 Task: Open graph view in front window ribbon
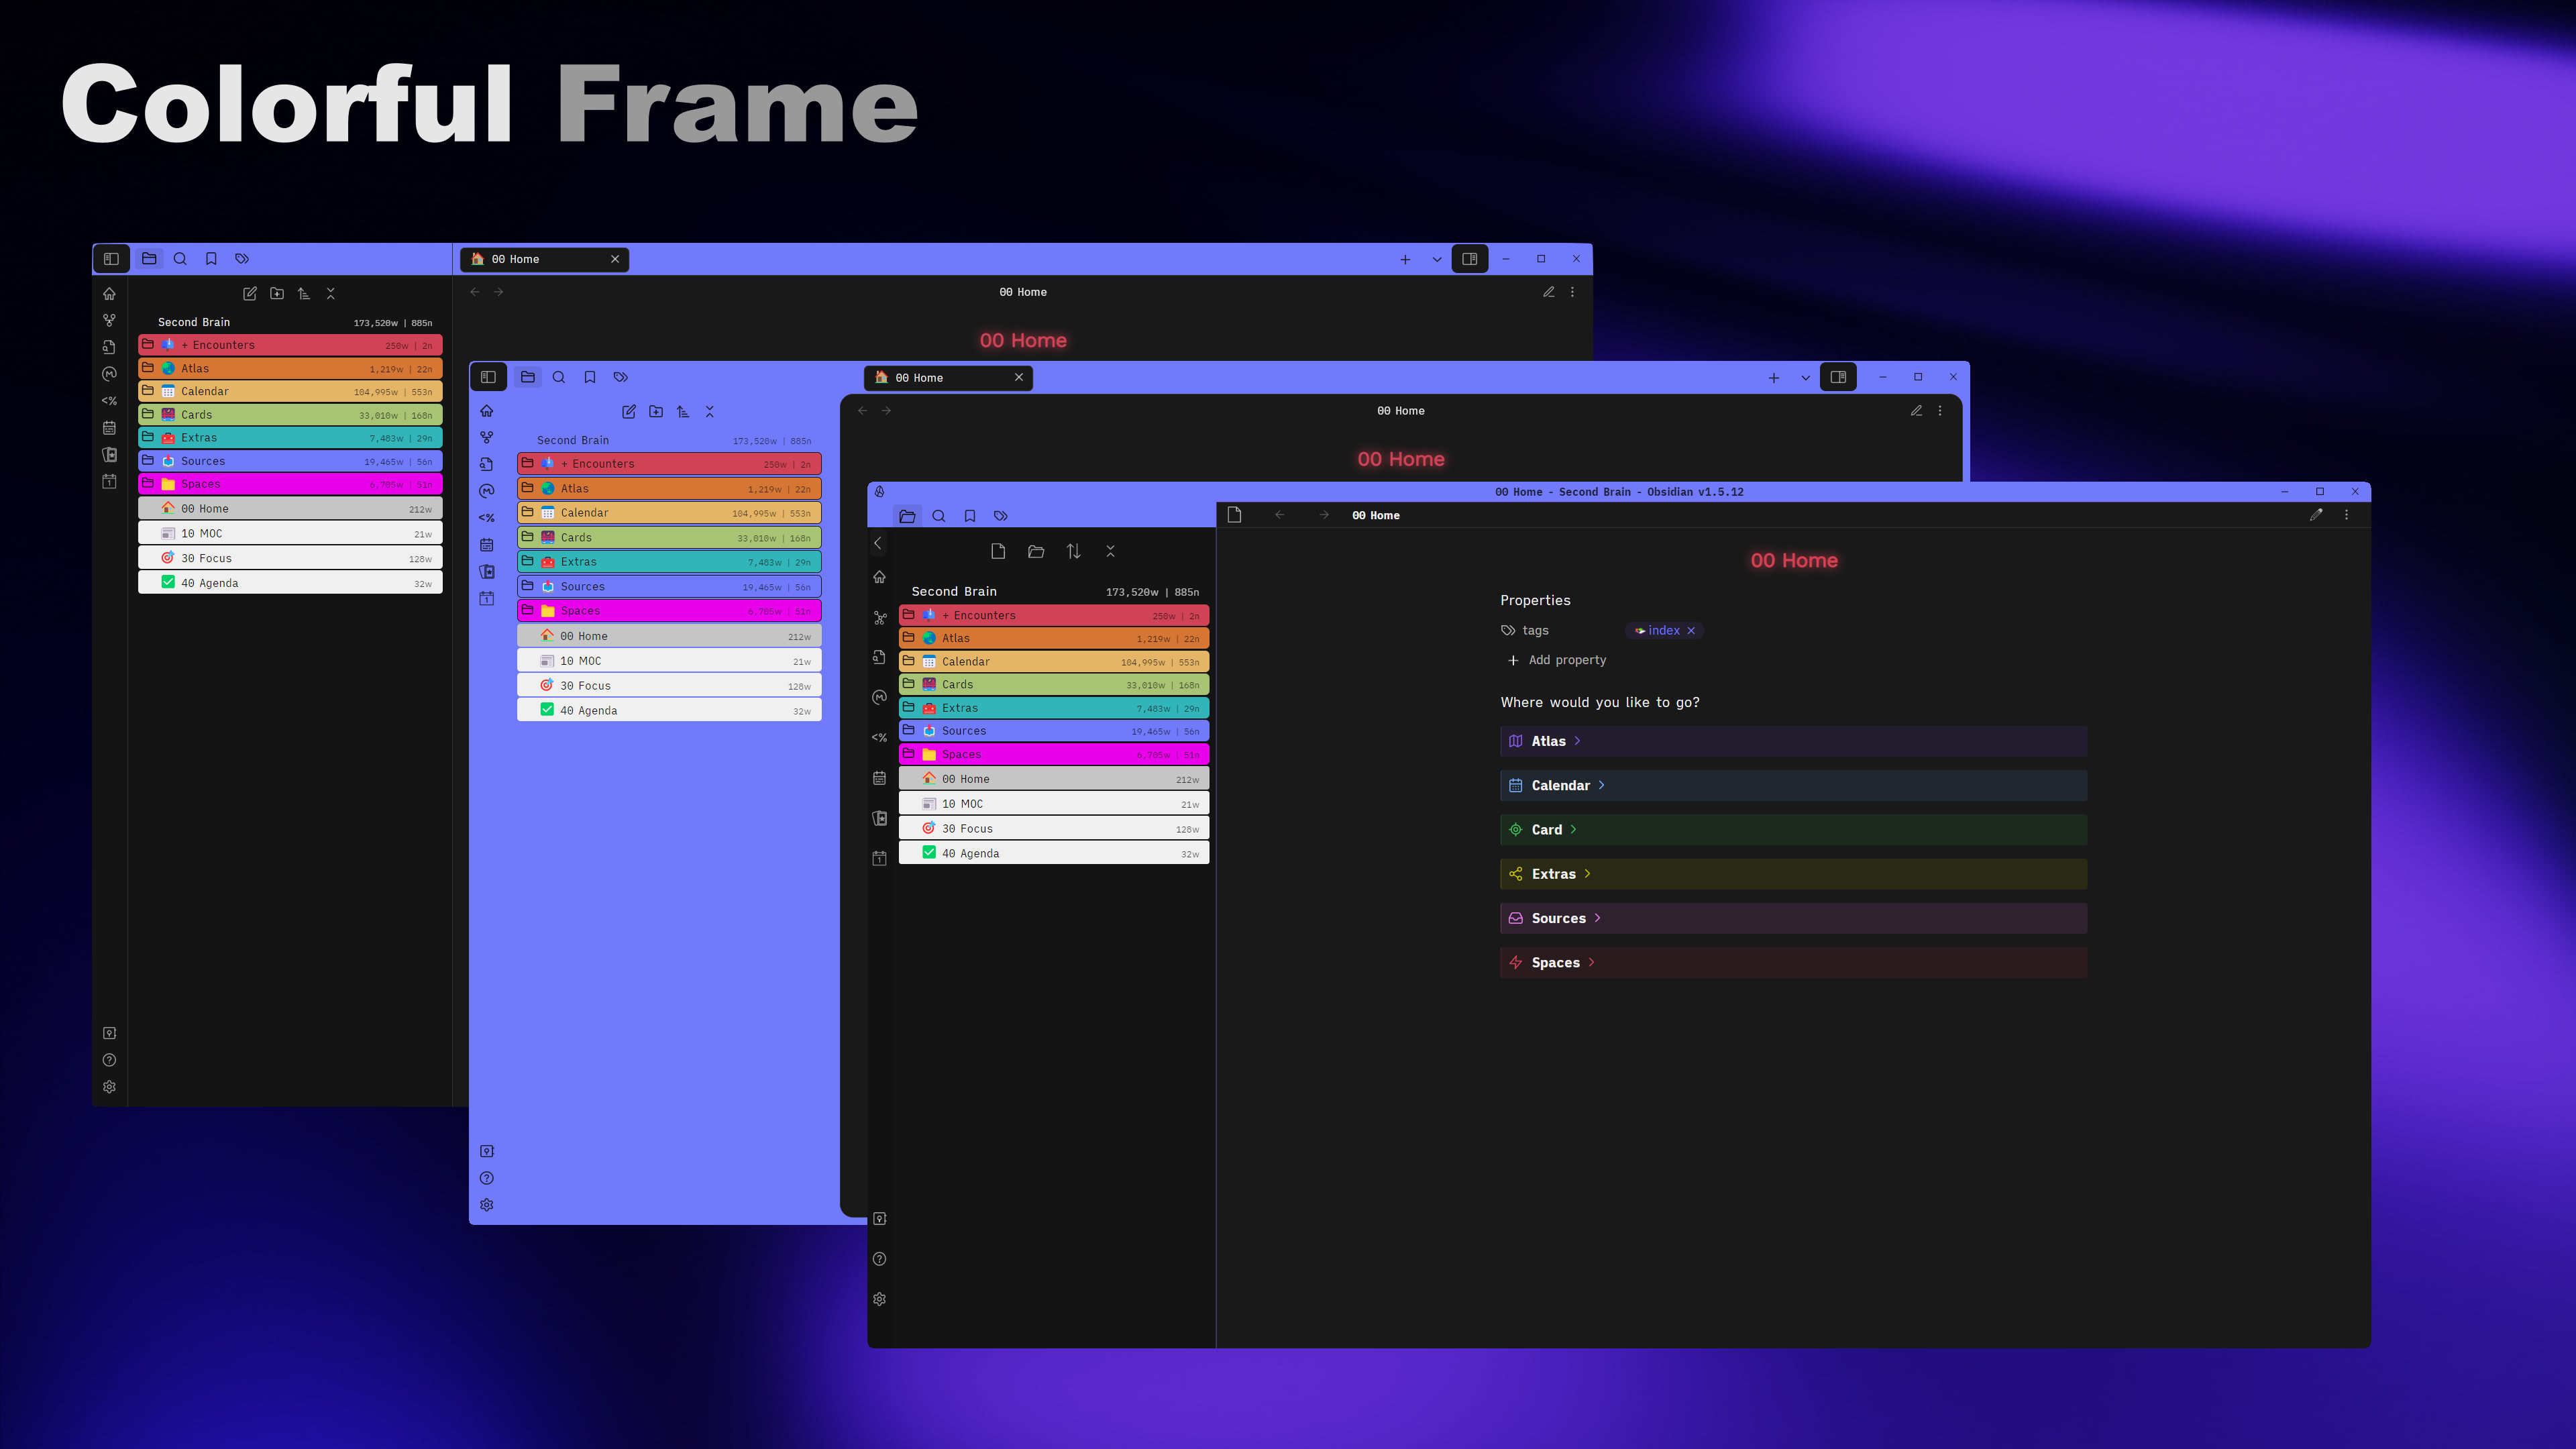pos(880,618)
